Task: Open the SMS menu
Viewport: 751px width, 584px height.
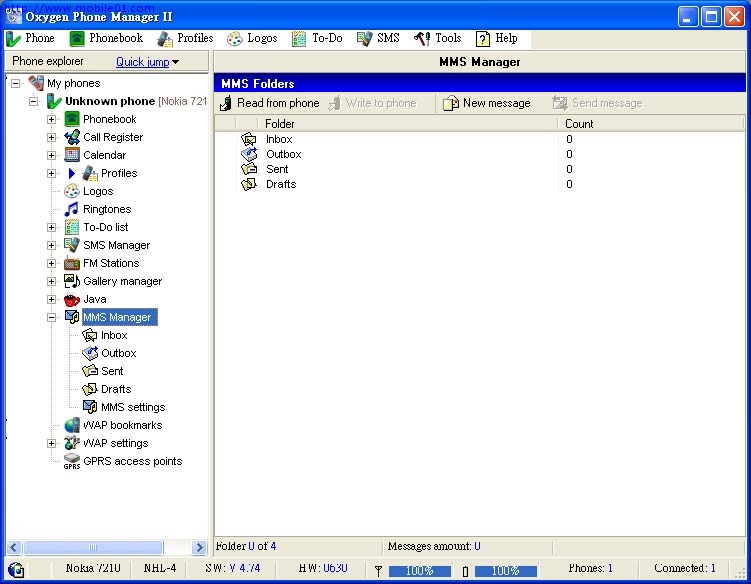Action: pos(378,38)
